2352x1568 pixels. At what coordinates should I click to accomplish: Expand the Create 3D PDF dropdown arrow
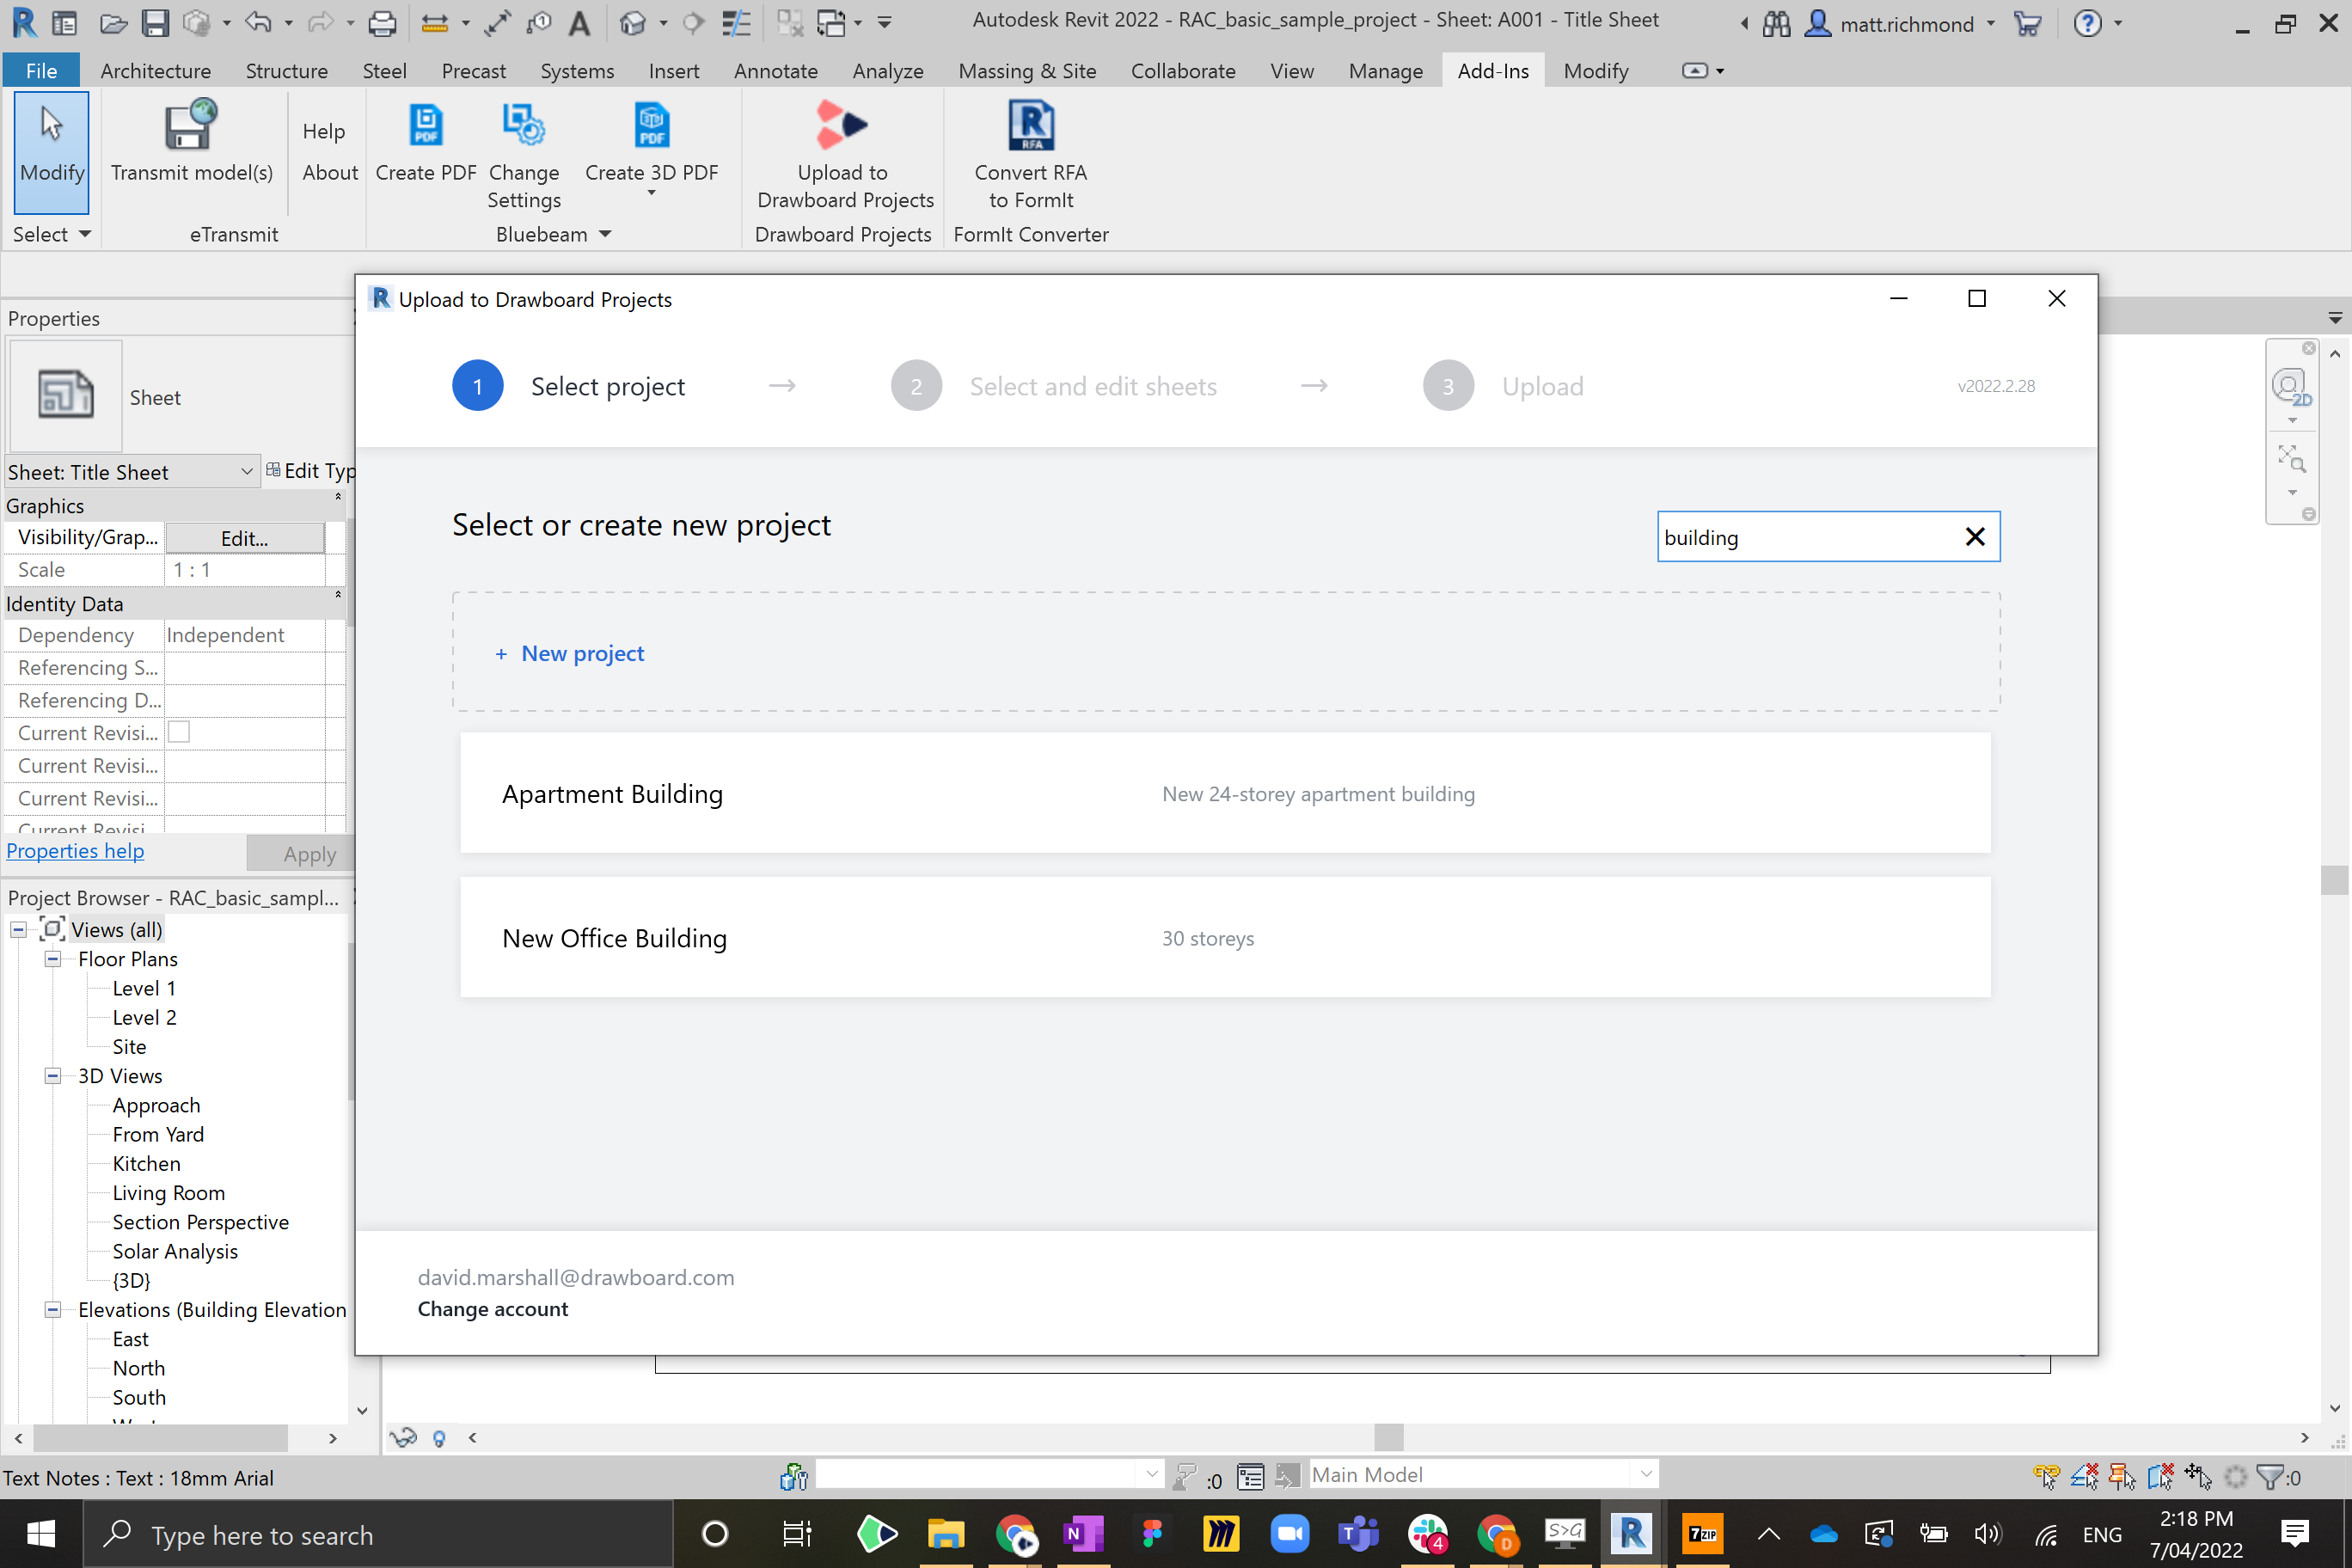[x=651, y=193]
